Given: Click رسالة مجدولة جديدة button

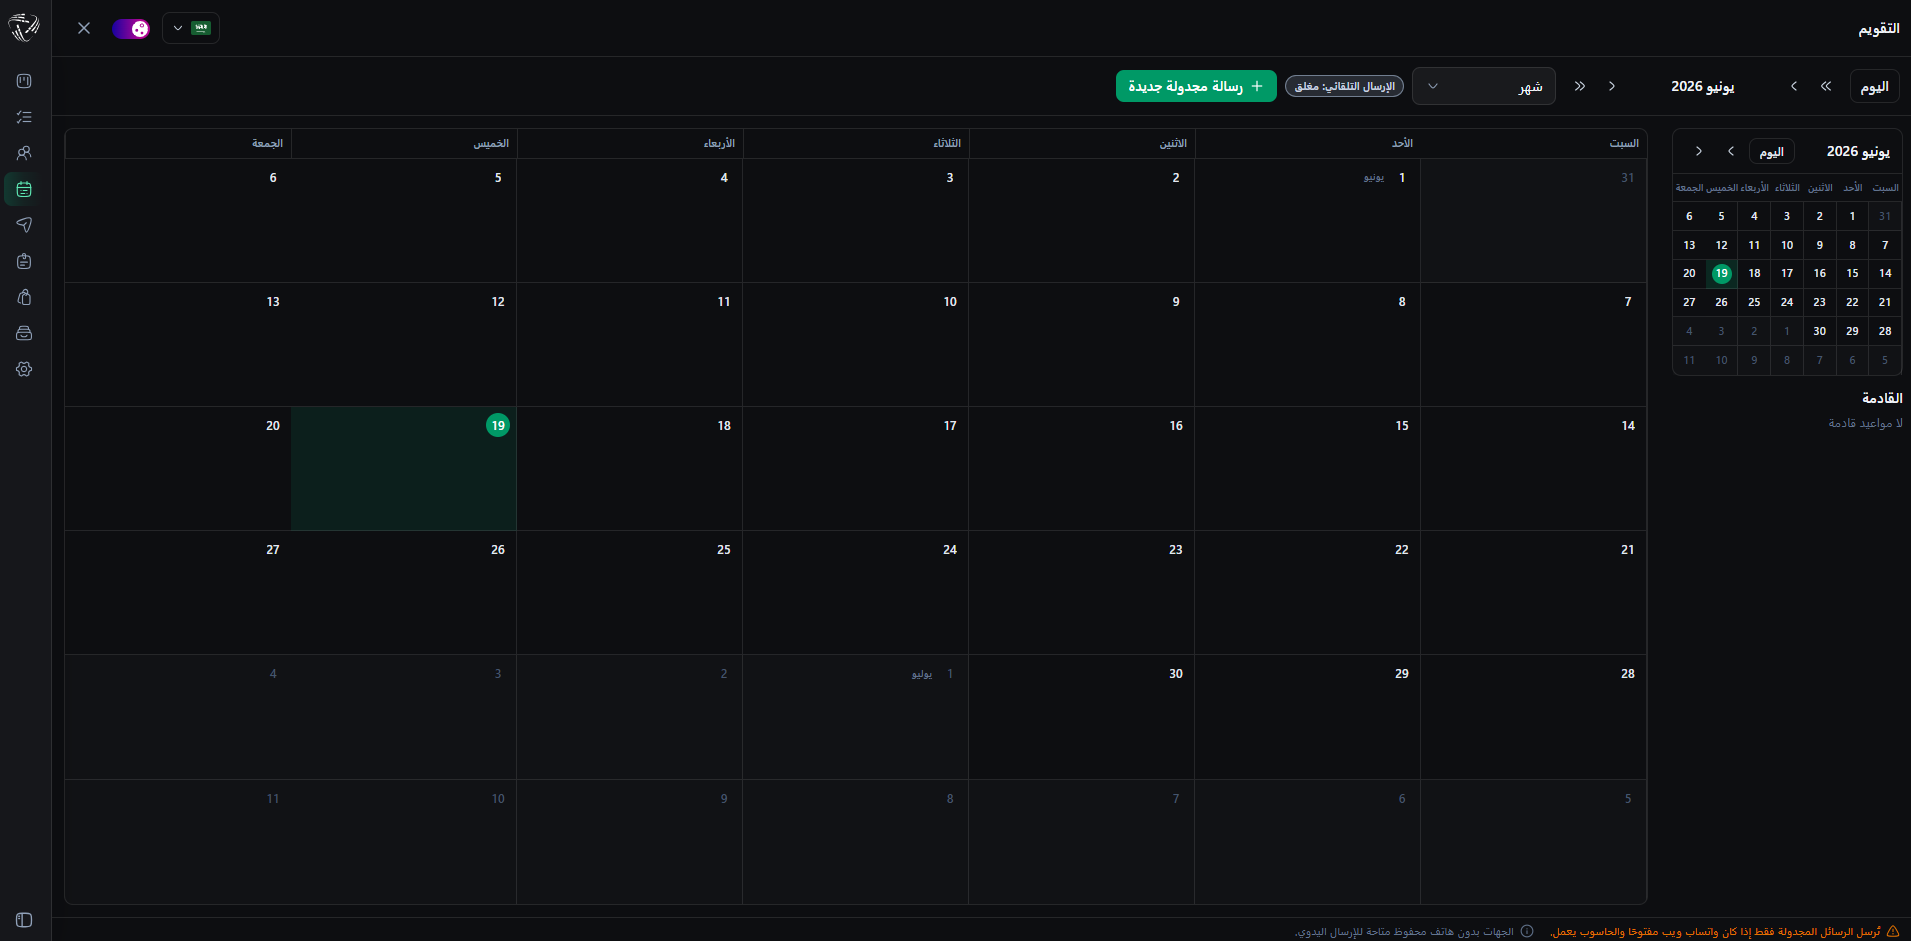Looking at the screenshot, I should pos(1196,86).
